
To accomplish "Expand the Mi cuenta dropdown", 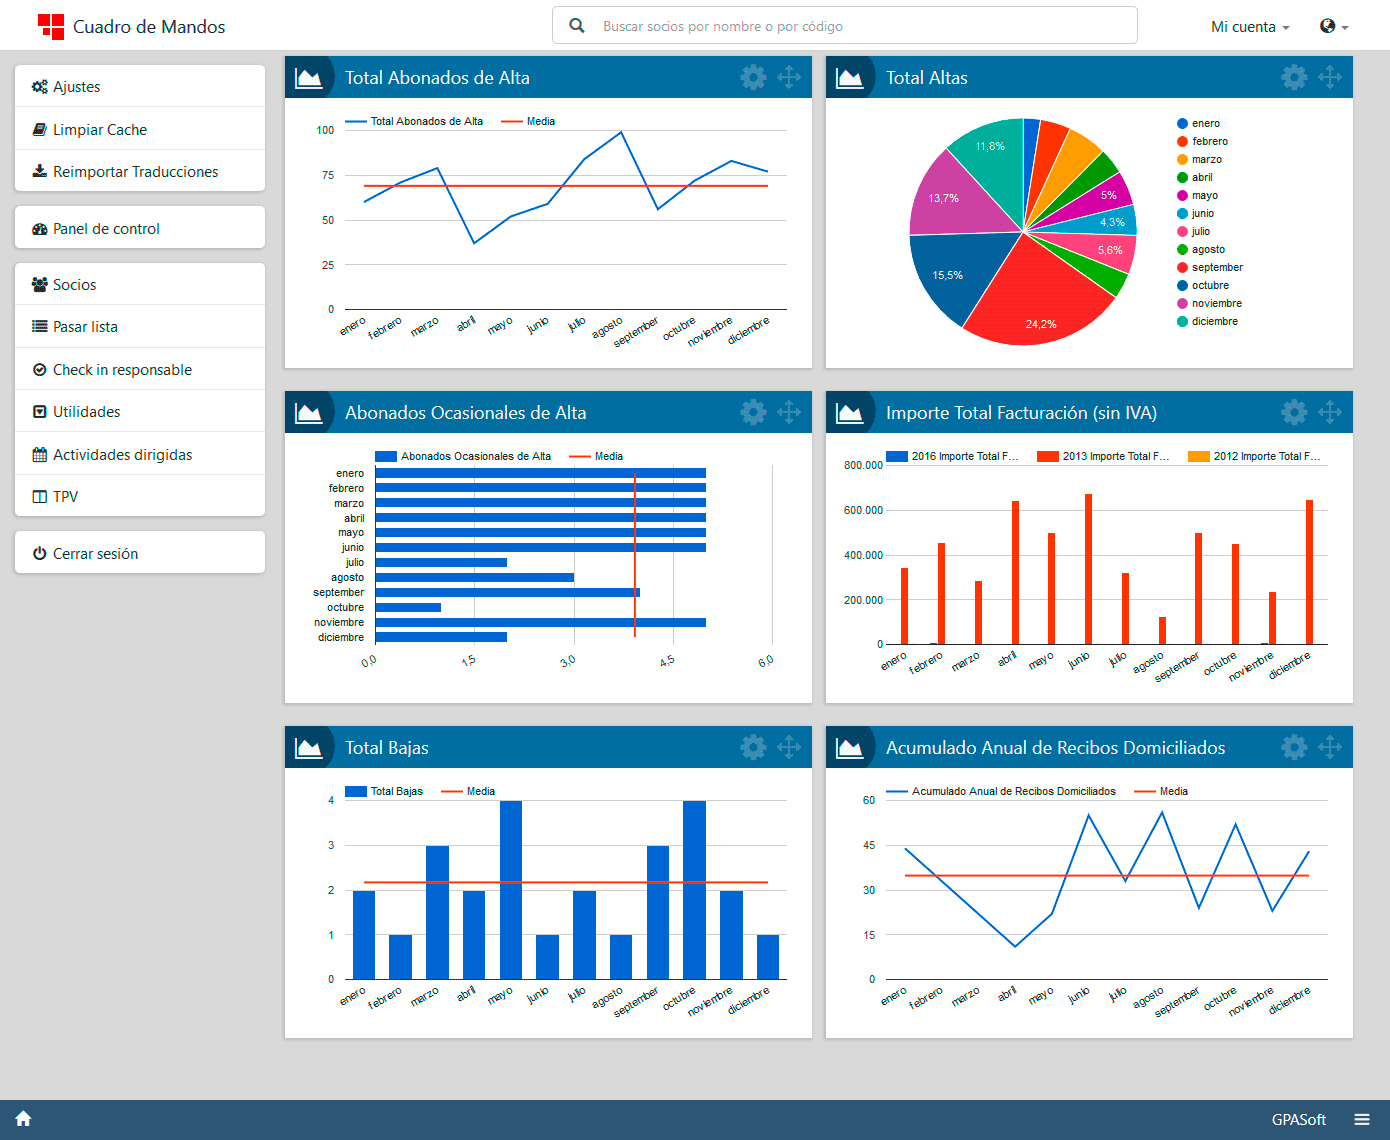I will tap(1250, 27).
